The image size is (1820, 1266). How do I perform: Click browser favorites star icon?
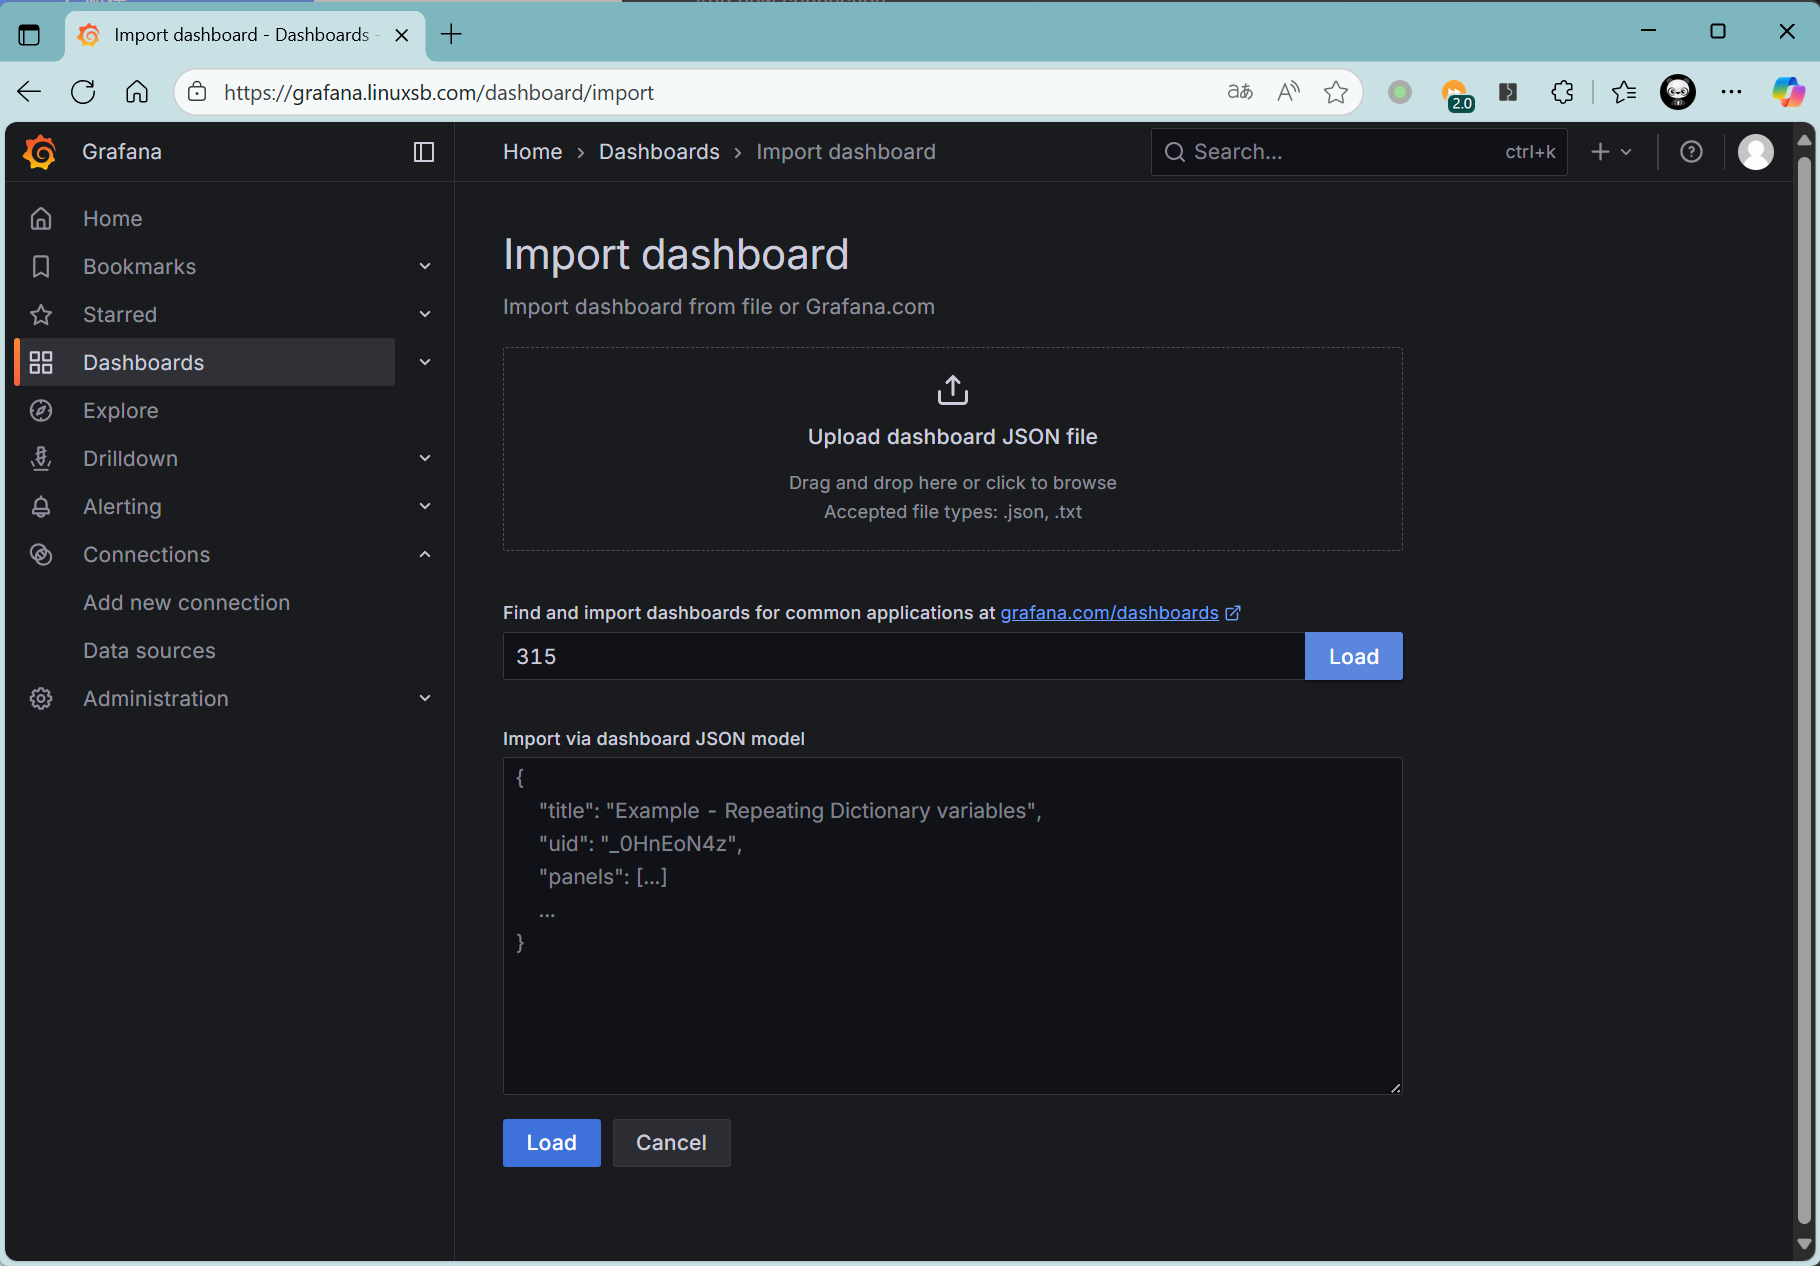(1336, 93)
